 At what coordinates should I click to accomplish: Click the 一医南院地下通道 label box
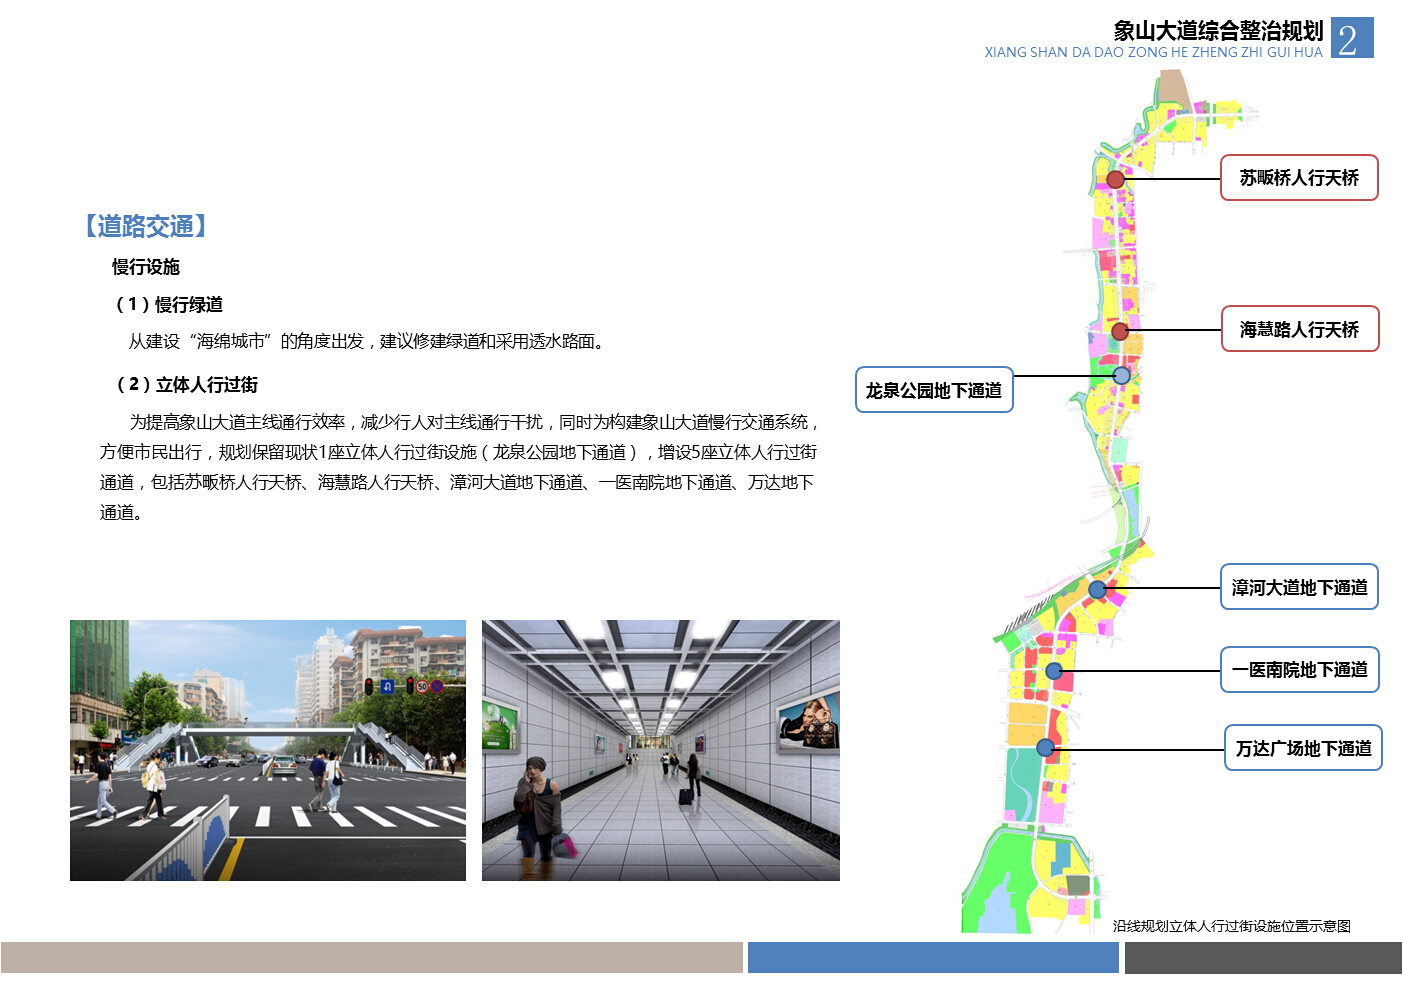(1299, 670)
